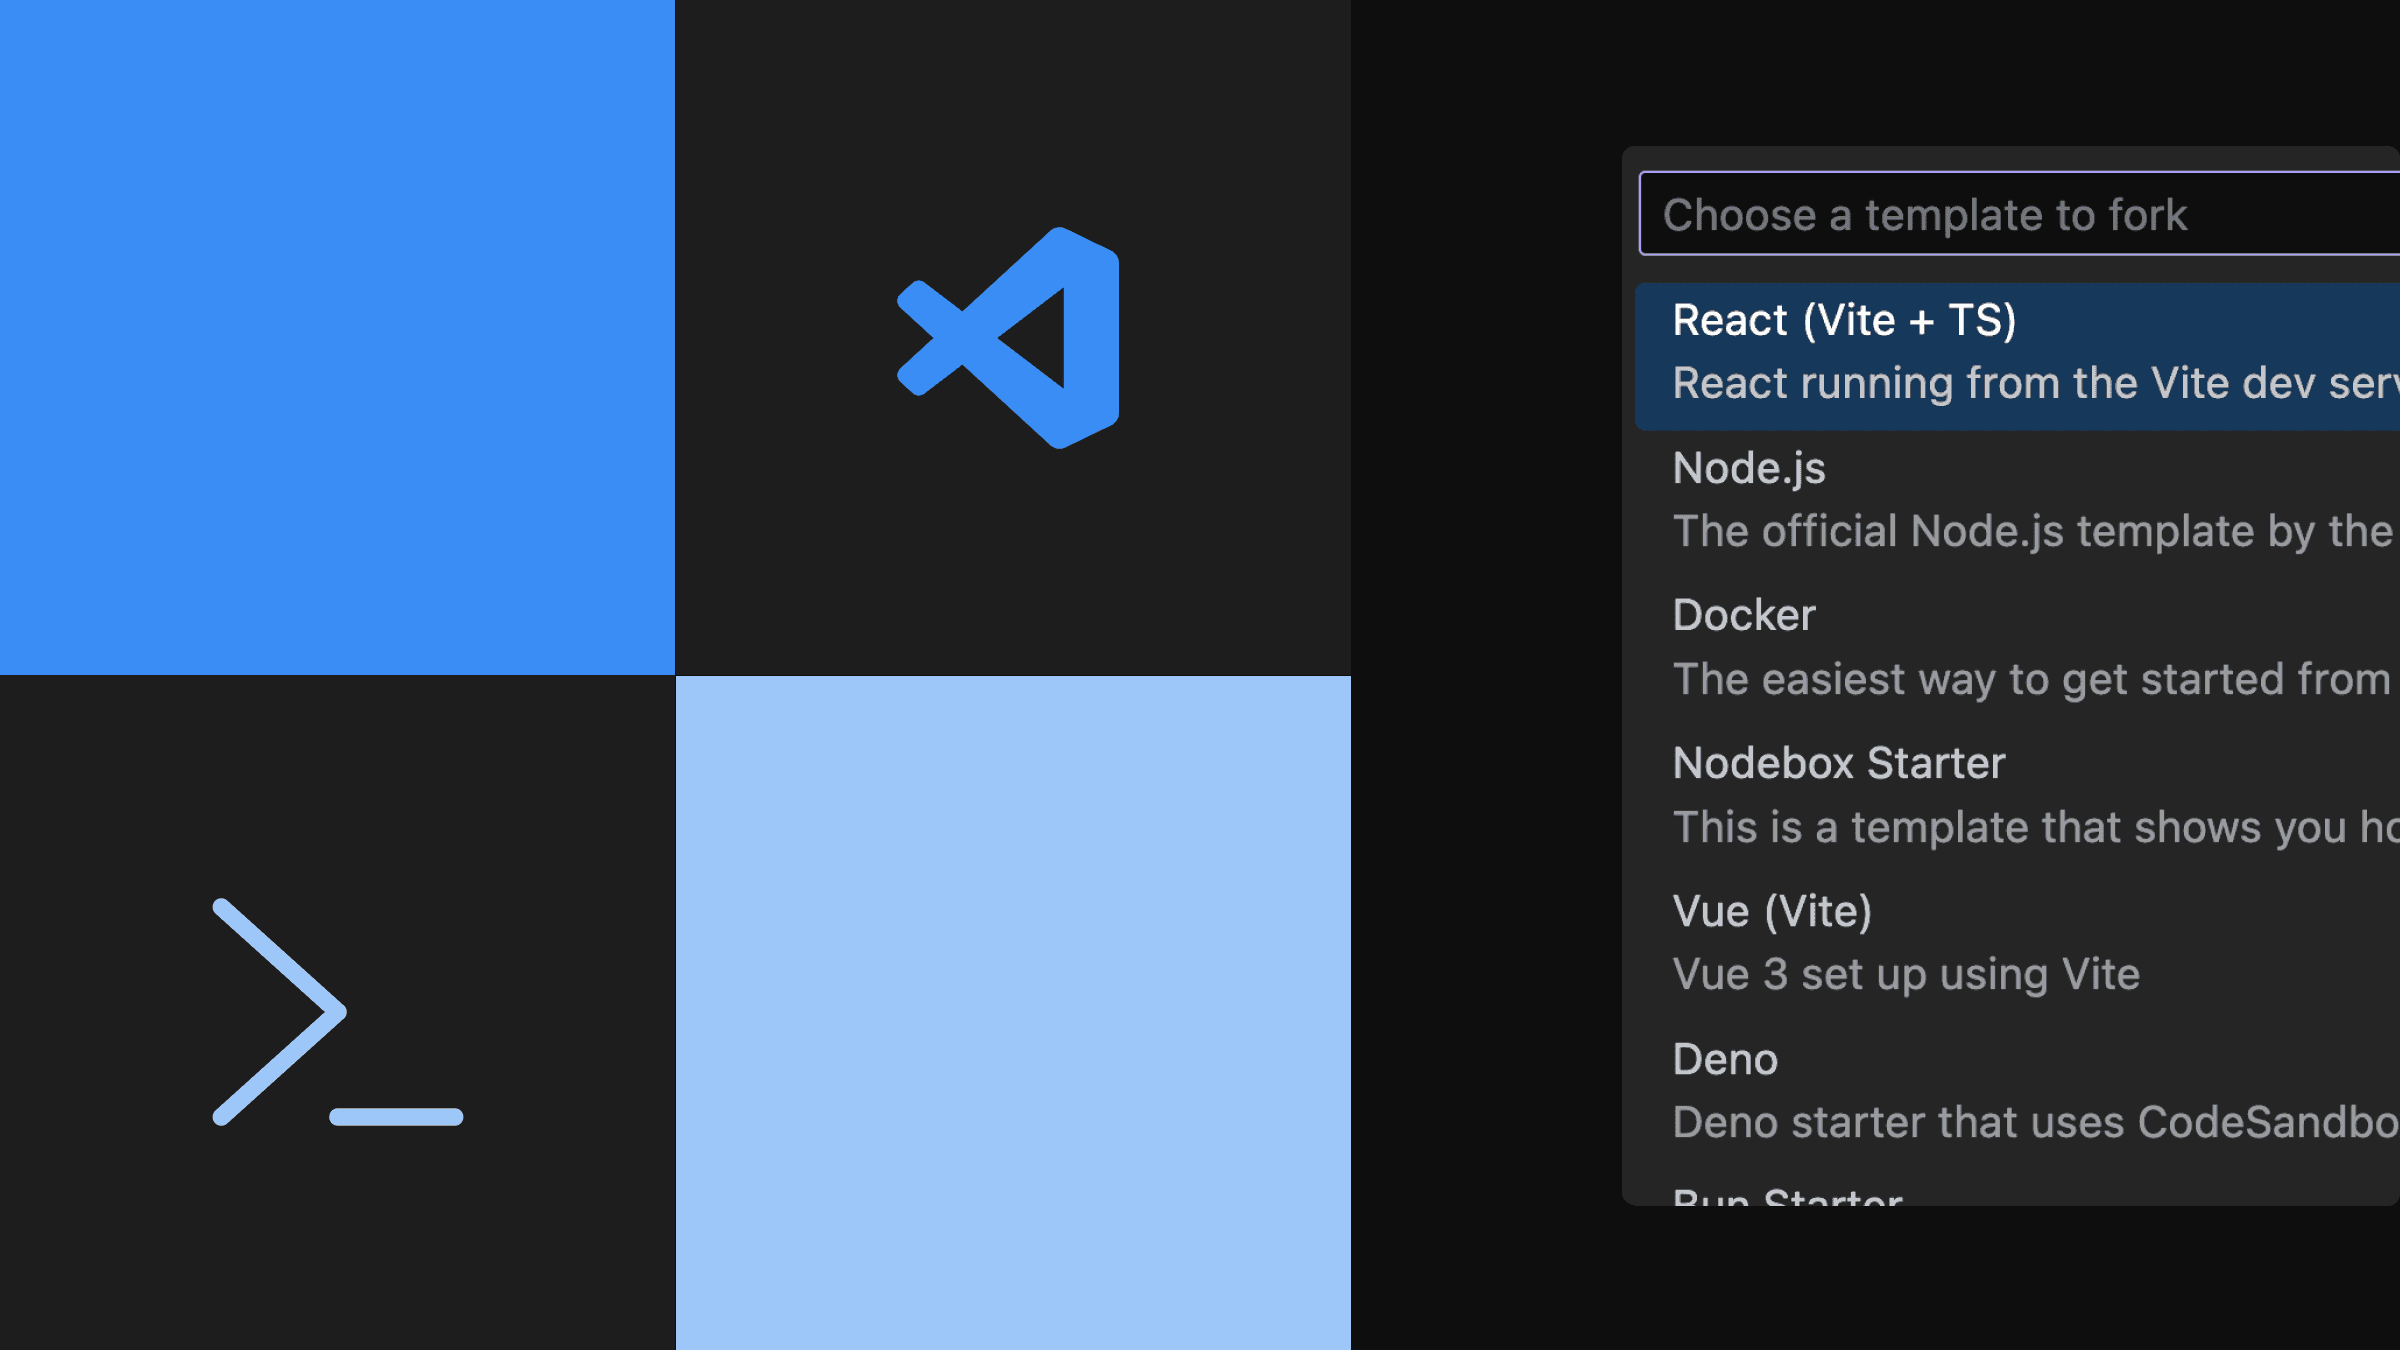Click the Choose a template to fork field

click(2000, 213)
